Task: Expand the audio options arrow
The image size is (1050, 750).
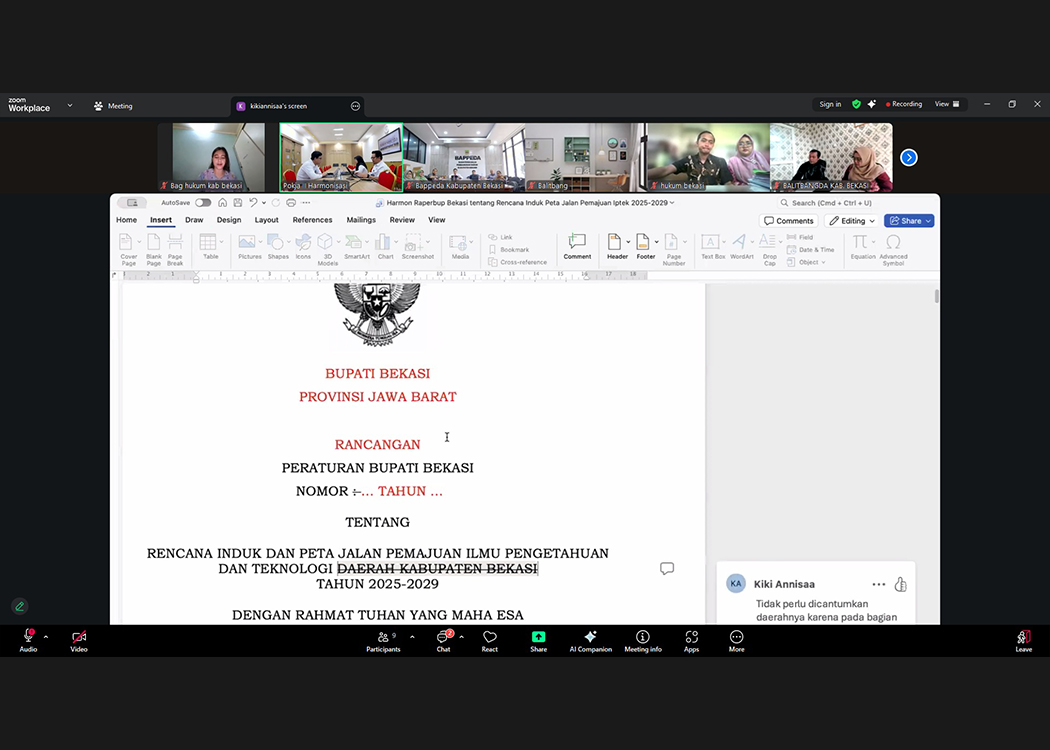Action: tap(46, 637)
